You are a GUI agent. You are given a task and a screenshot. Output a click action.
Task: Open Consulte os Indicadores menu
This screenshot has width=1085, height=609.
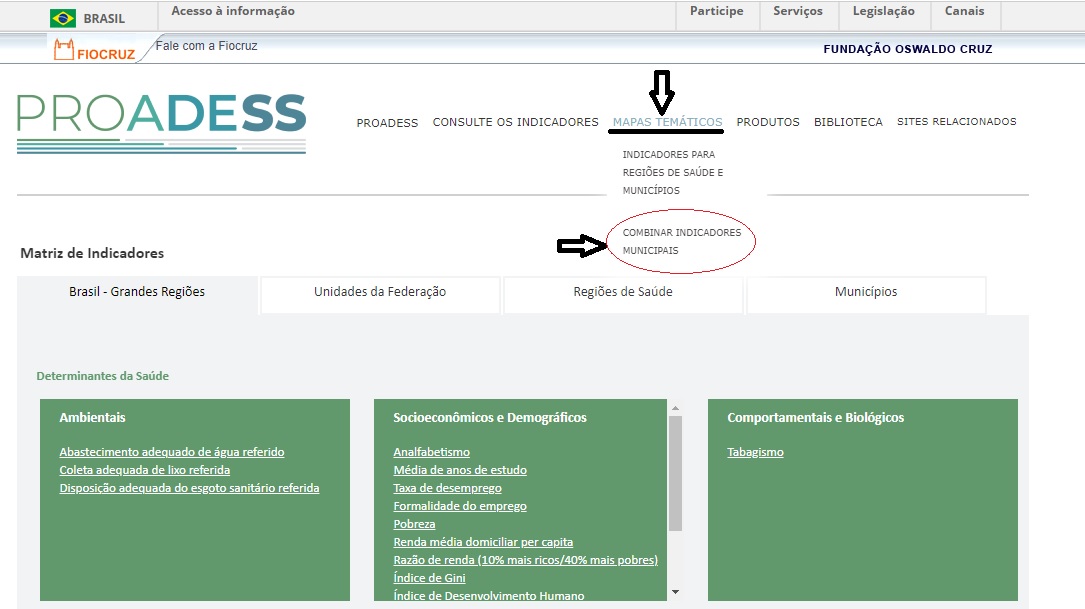[516, 122]
